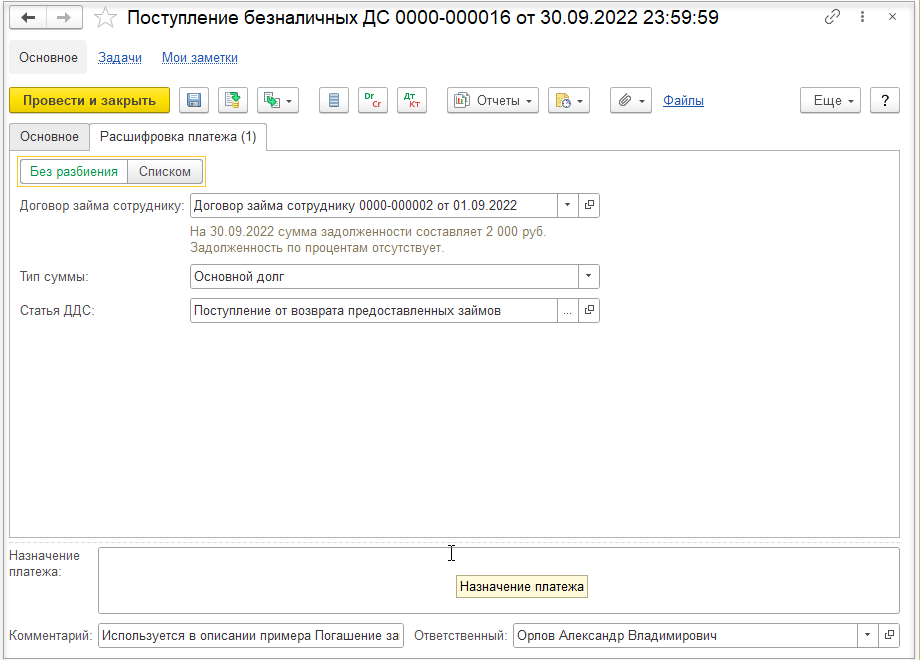The height and width of the screenshot is (660, 920).
Task: Open the Файлы link
Action: (x=684, y=100)
